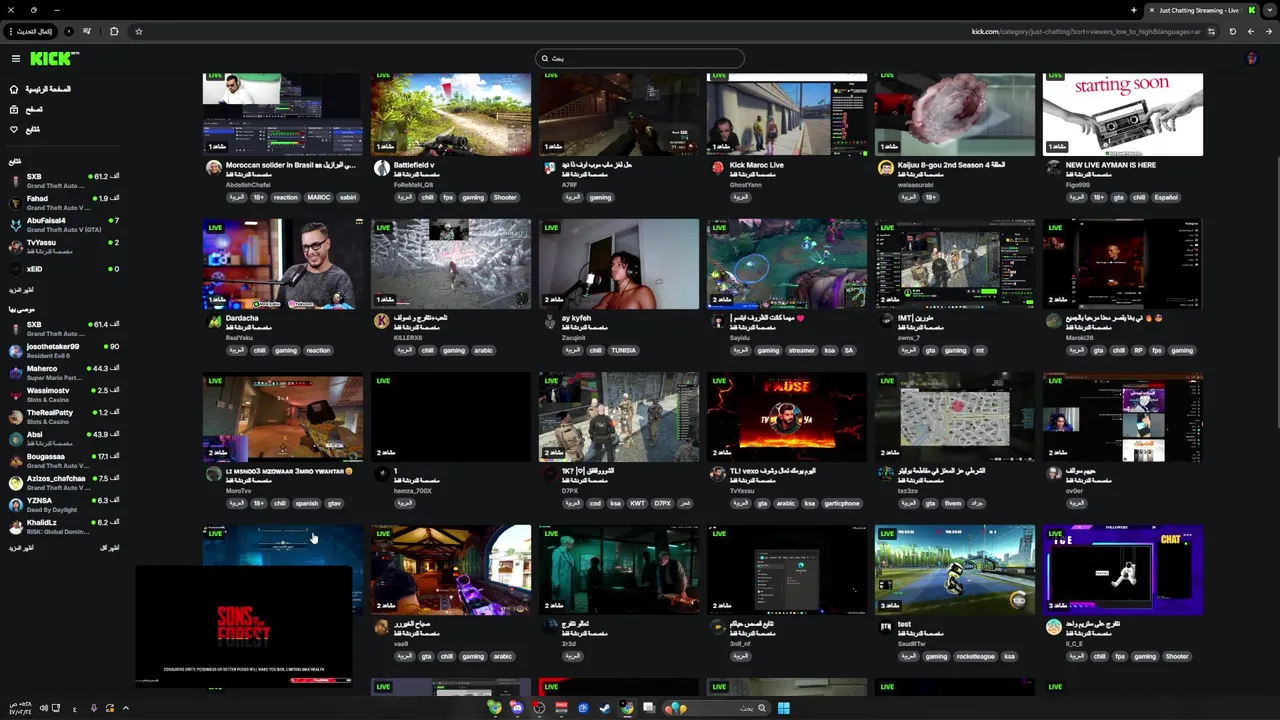
Task: Show hidden tray icons chevron
Action: coord(125,708)
